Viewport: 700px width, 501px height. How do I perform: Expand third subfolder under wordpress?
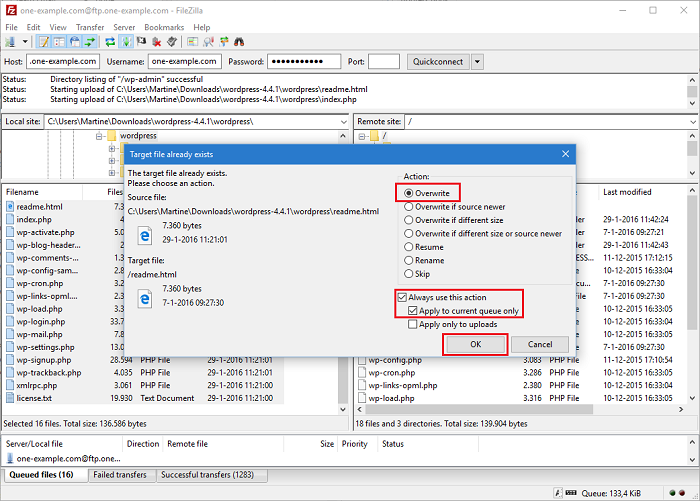pos(112,172)
